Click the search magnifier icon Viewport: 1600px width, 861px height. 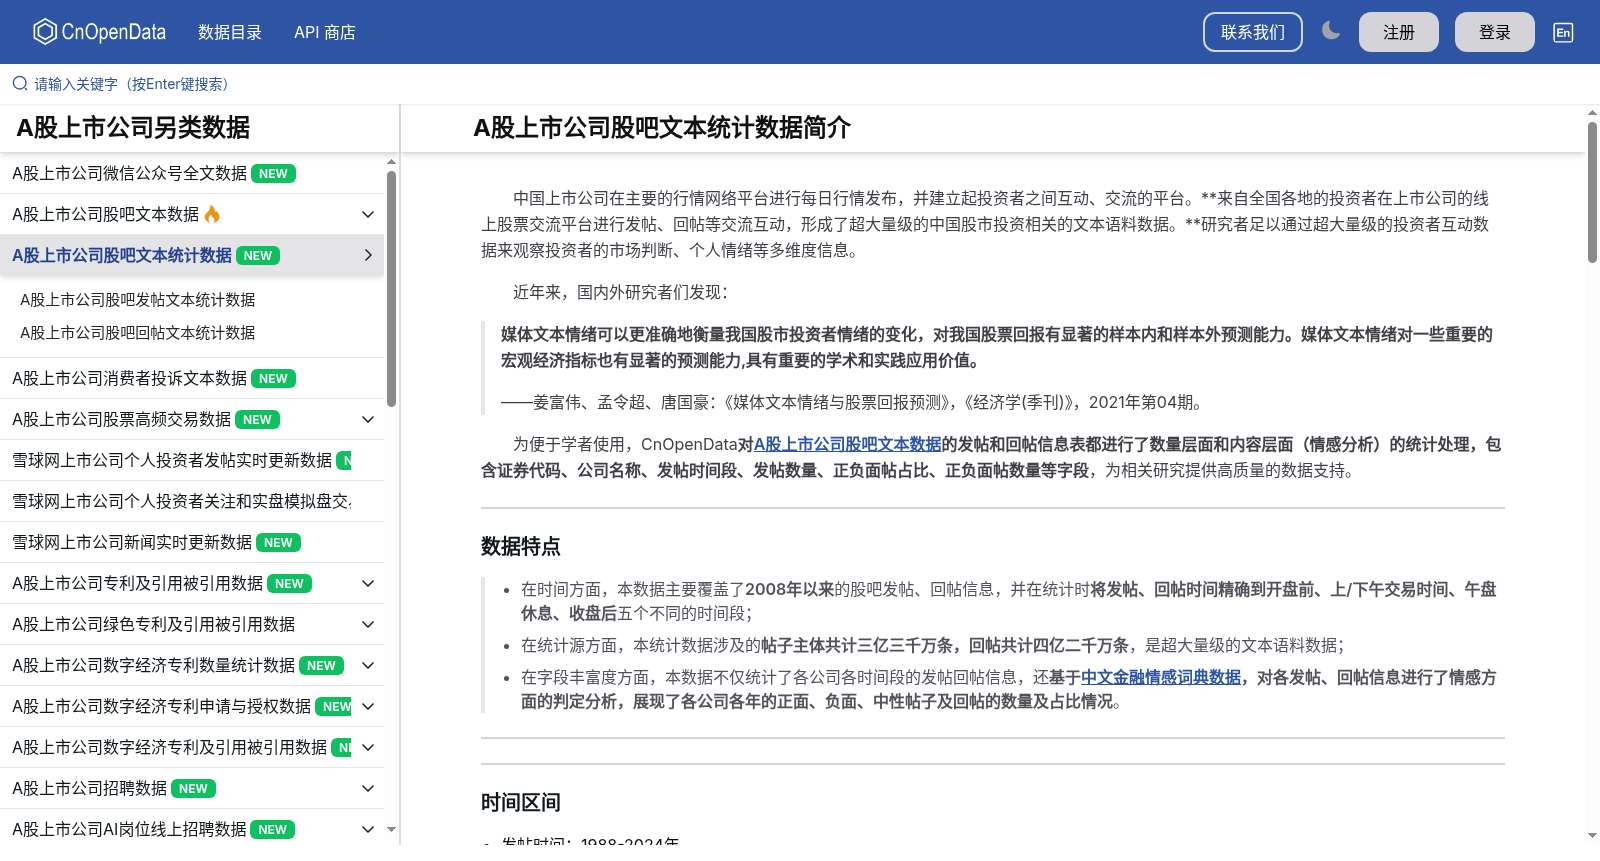20,84
